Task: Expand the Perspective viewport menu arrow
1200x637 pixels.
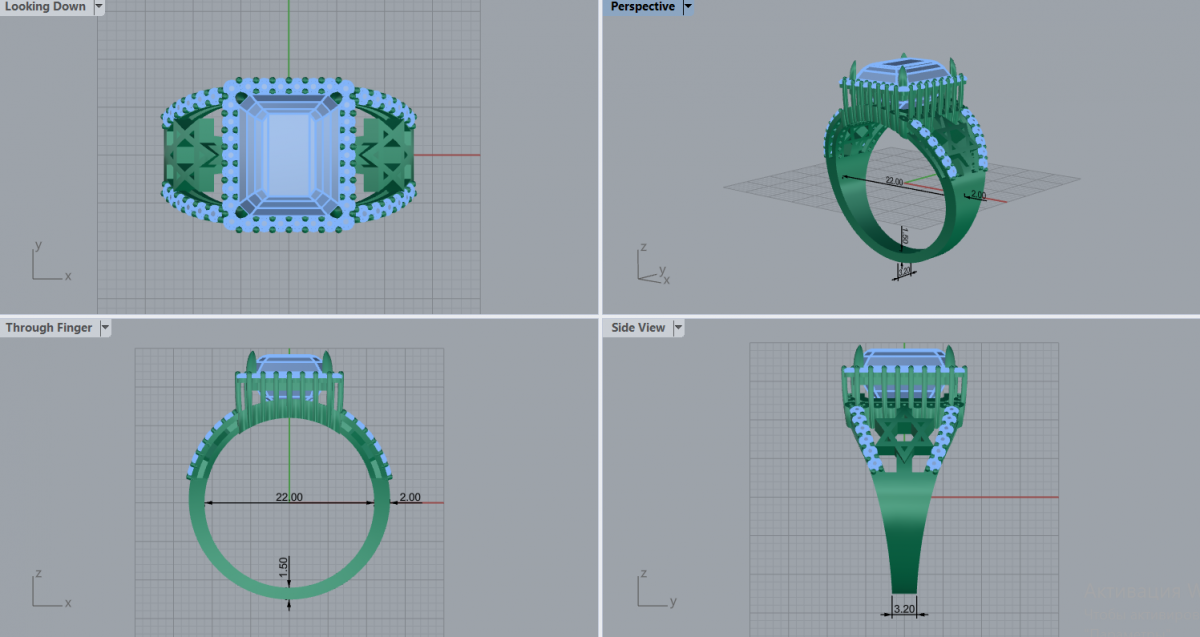Action: click(687, 7)
